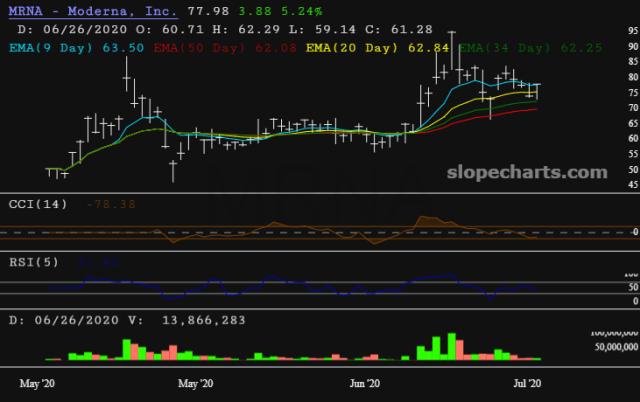The image size is (640, 402).
Task: Click the Jun '20 date axis label
Action: pos(364,384)
